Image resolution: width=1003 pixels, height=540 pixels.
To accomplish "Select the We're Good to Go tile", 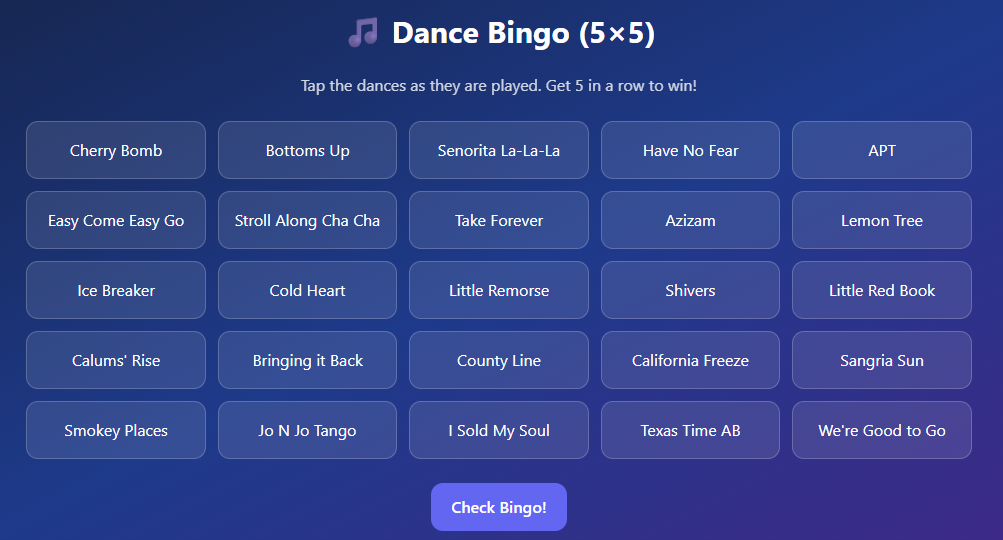I will click(881, 431).
